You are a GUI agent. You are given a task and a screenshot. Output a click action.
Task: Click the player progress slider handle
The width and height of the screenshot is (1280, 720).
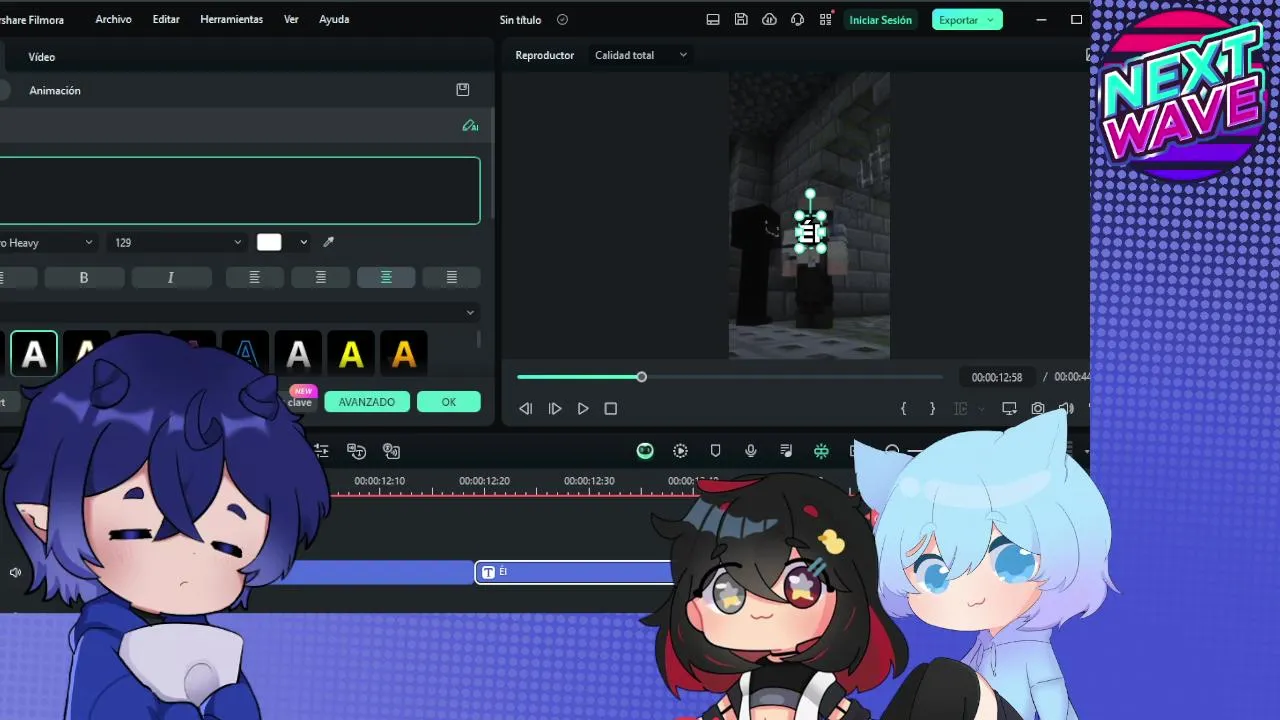point(641,377)
